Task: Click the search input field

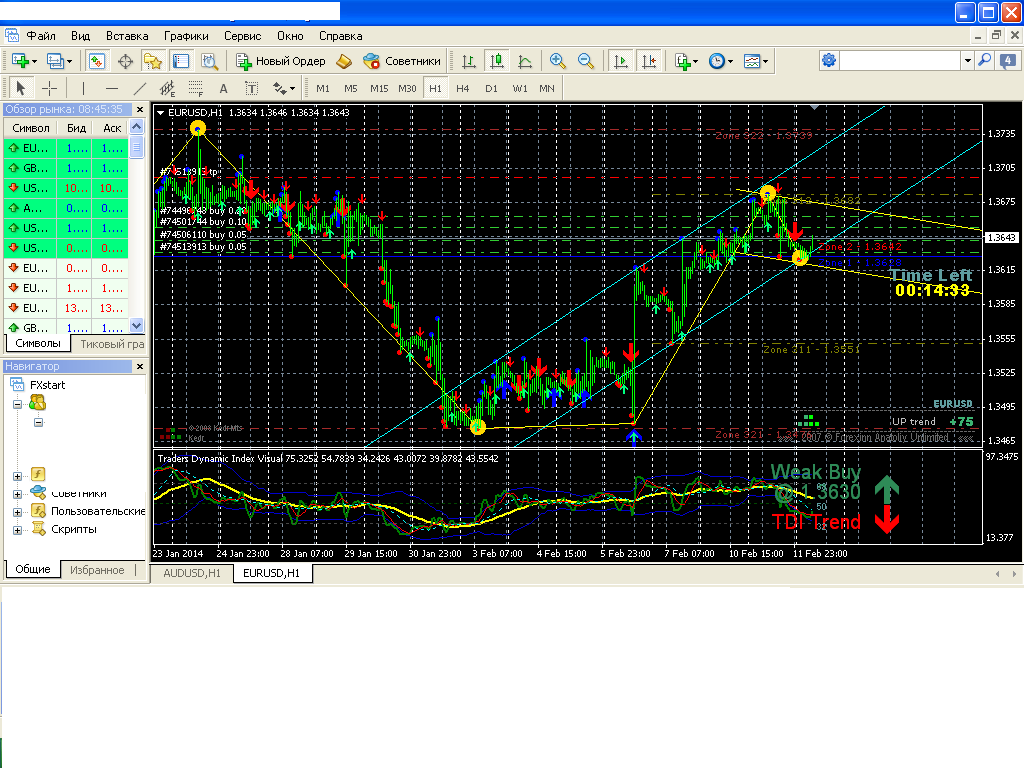Action: (900, 61)
